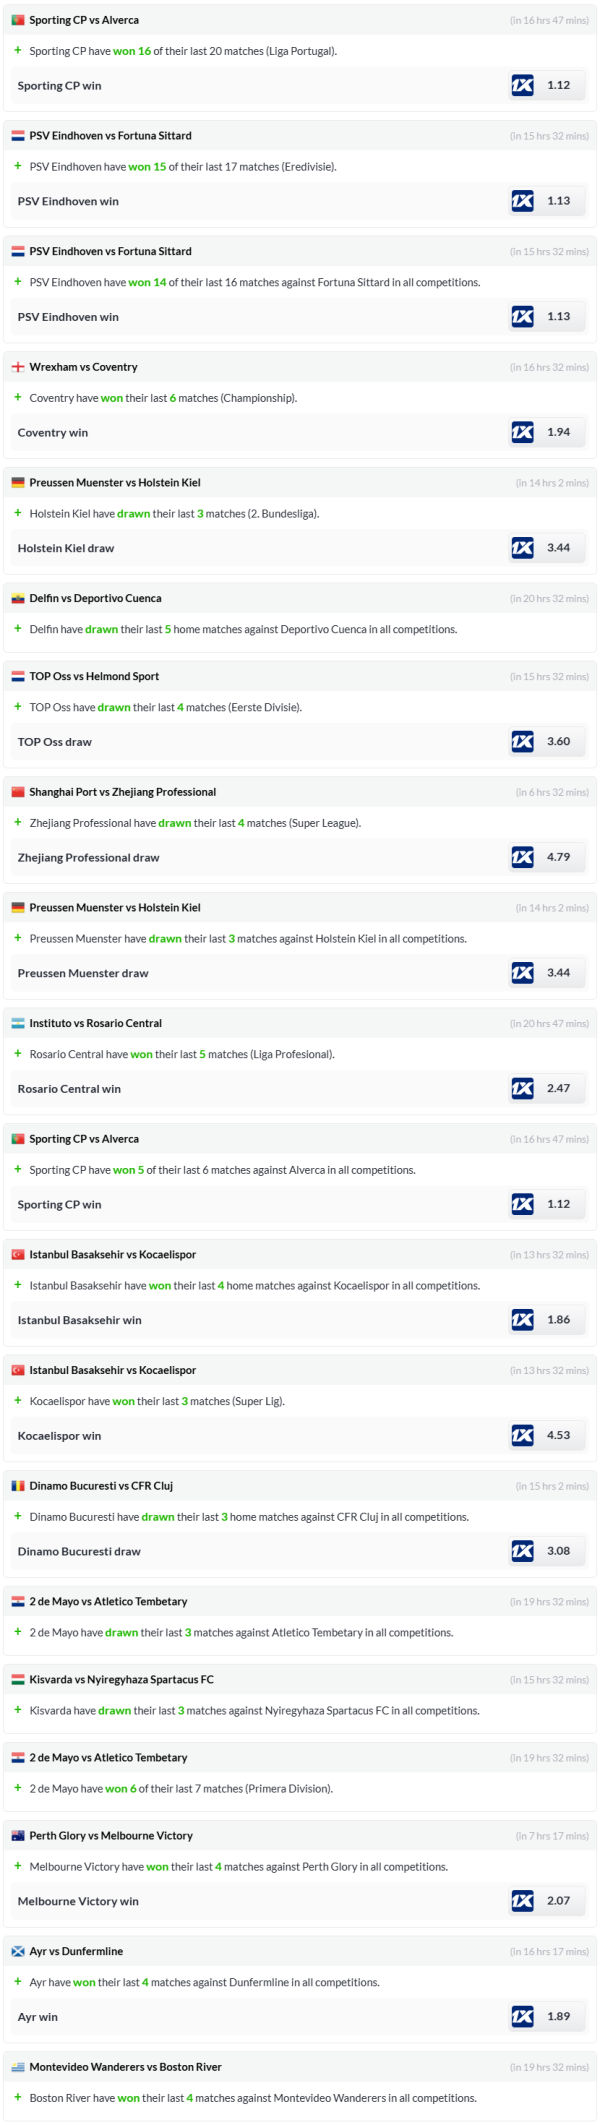Click the Scotland flag beside Ayr vs Dunfermline

tap(18, 1951)
